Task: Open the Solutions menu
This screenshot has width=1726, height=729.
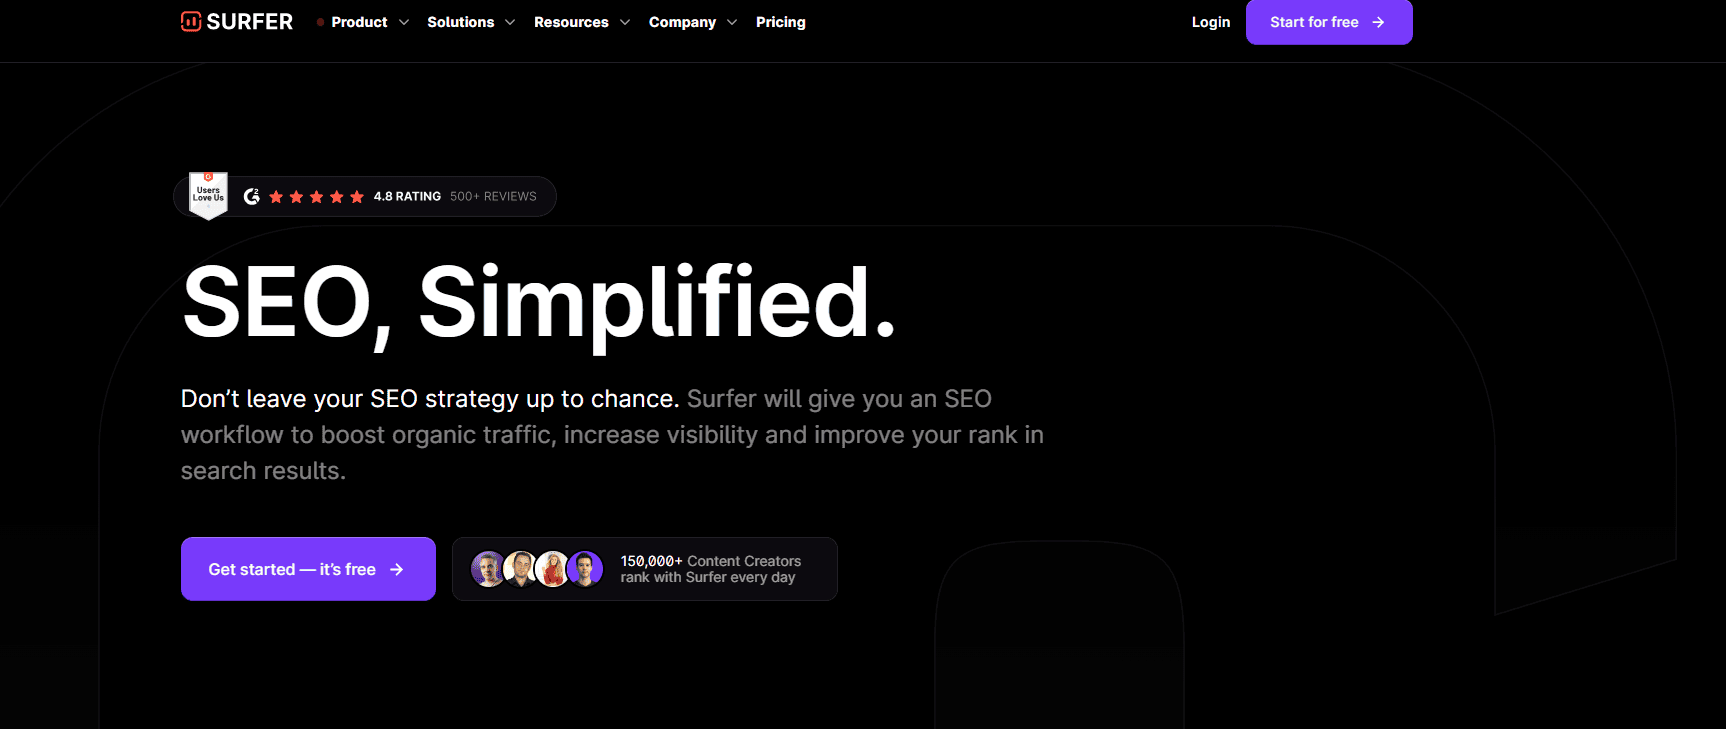Action: (461, 22)
